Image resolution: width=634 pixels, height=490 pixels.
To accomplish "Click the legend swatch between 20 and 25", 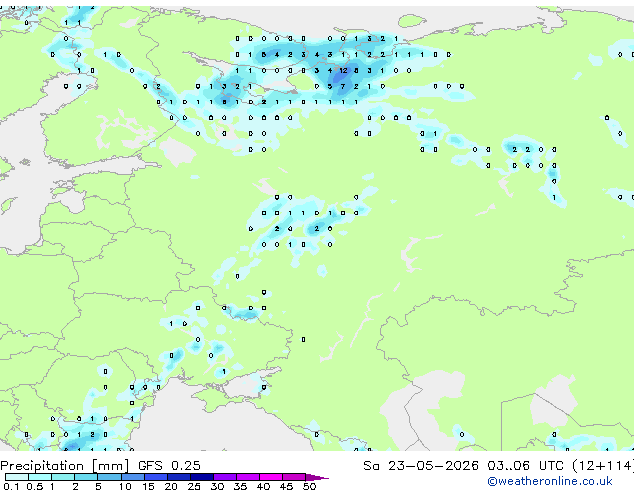I will point(179,477).
